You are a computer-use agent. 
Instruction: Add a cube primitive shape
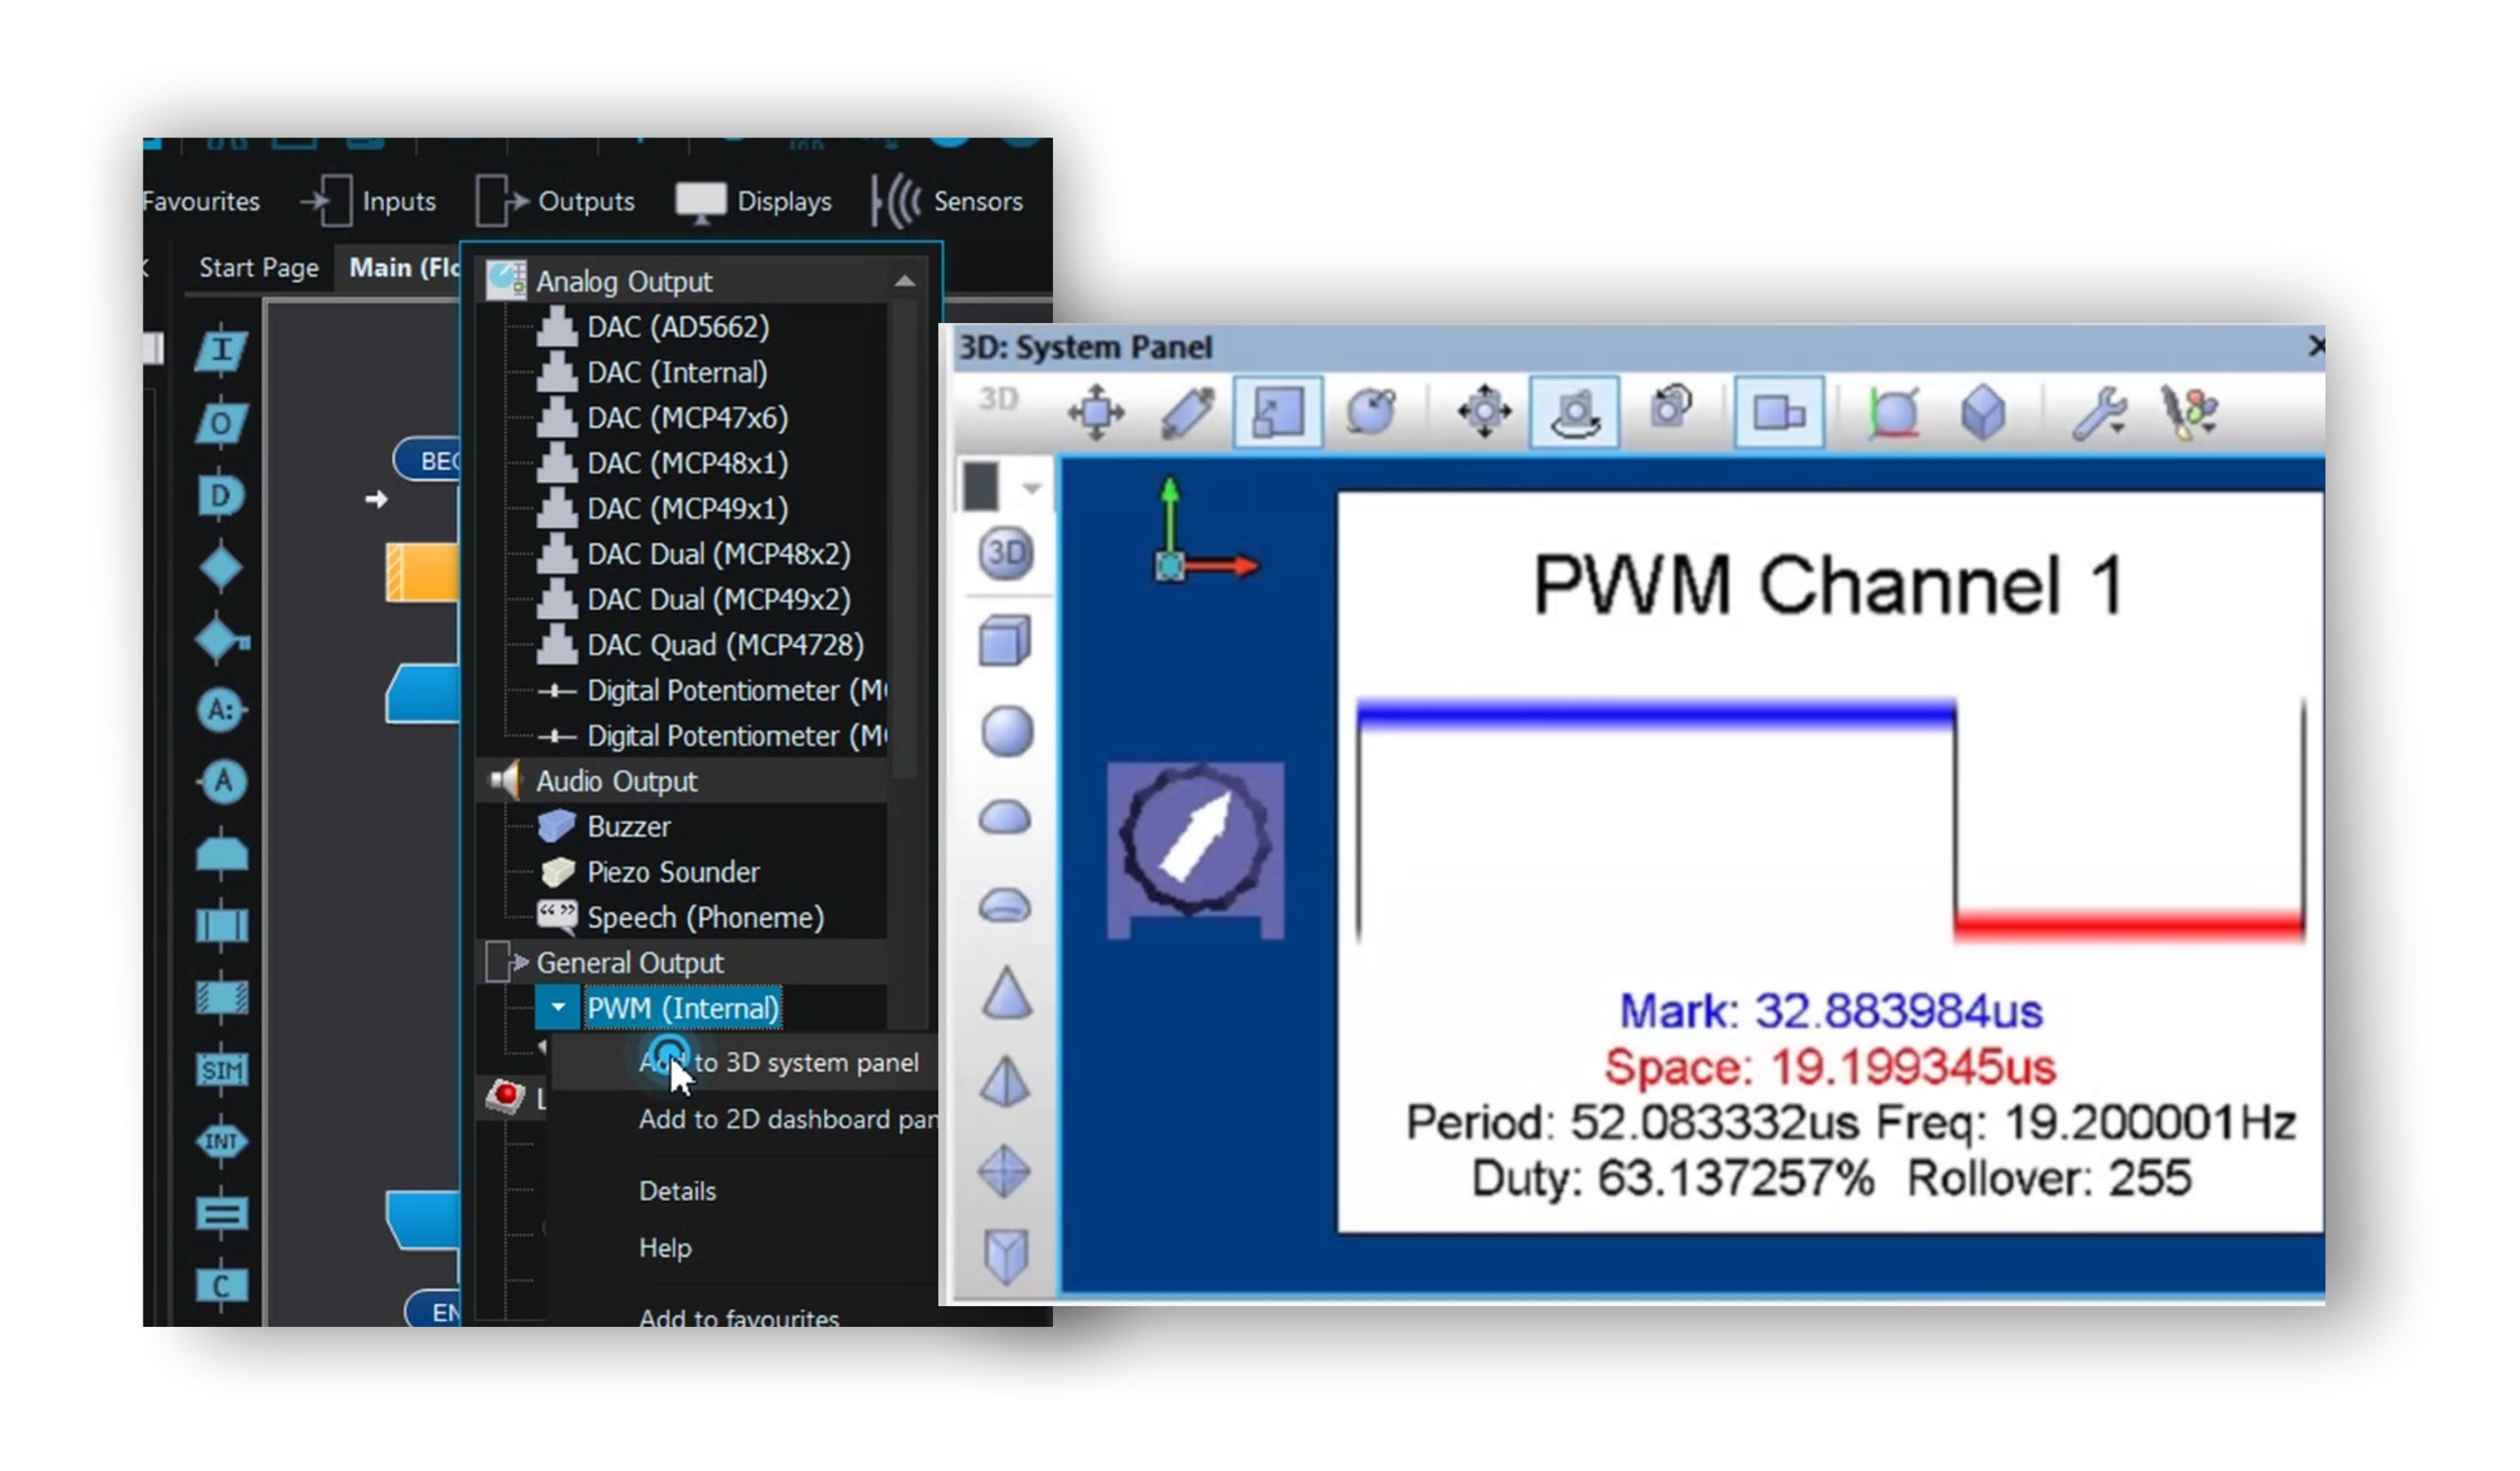1004,641
